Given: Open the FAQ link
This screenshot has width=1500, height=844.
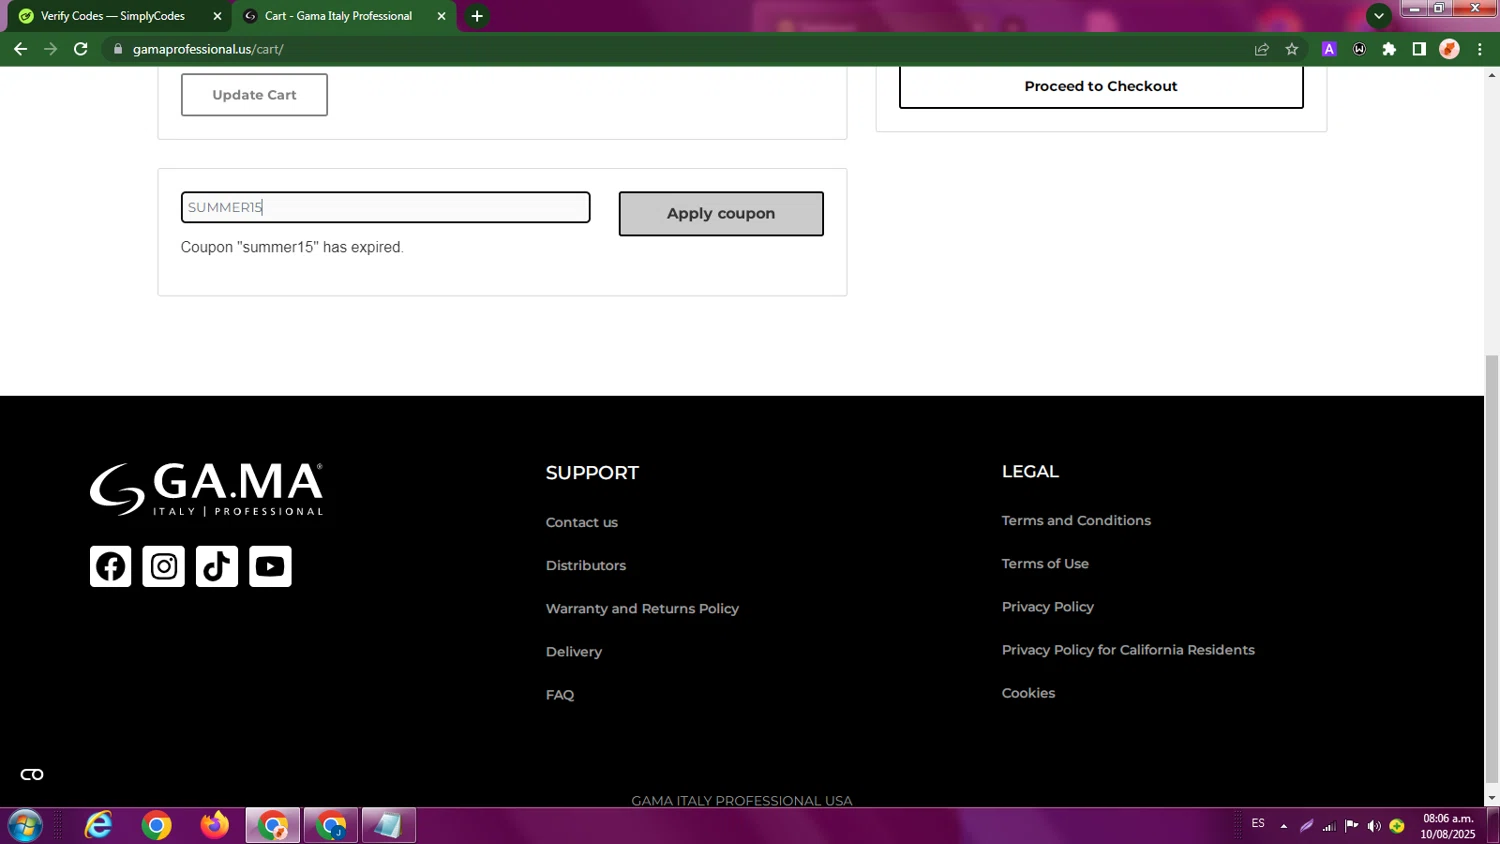Looking at the screenshot, I should pyautogui.click(x=560, y=694).
